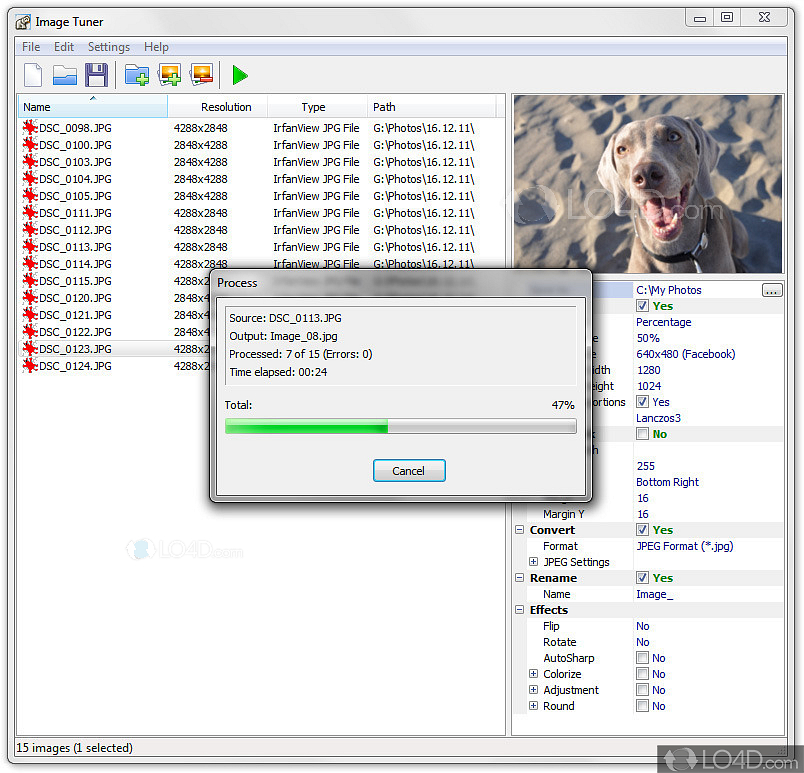The width and height of the screenshot is (804, 773).
Task: Add images with the image-plus toolbar icon
Action: pyautogui.click(x=169, y=75)
